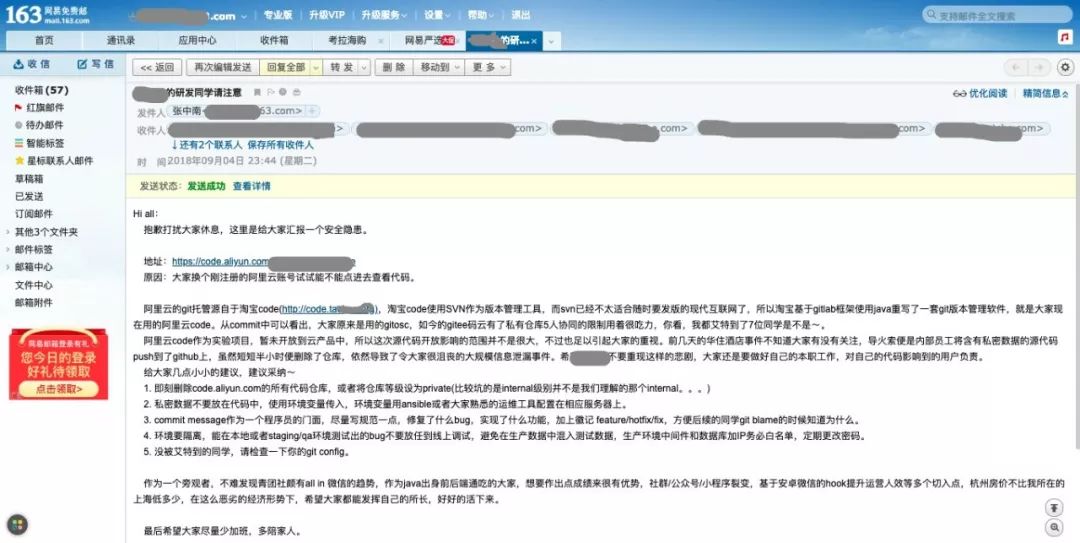Image resolution: width=1080 pixels, height=543 pixels.
Task: Open the colorful apps icon at bottom left
Action: click(x=17, y=524)
